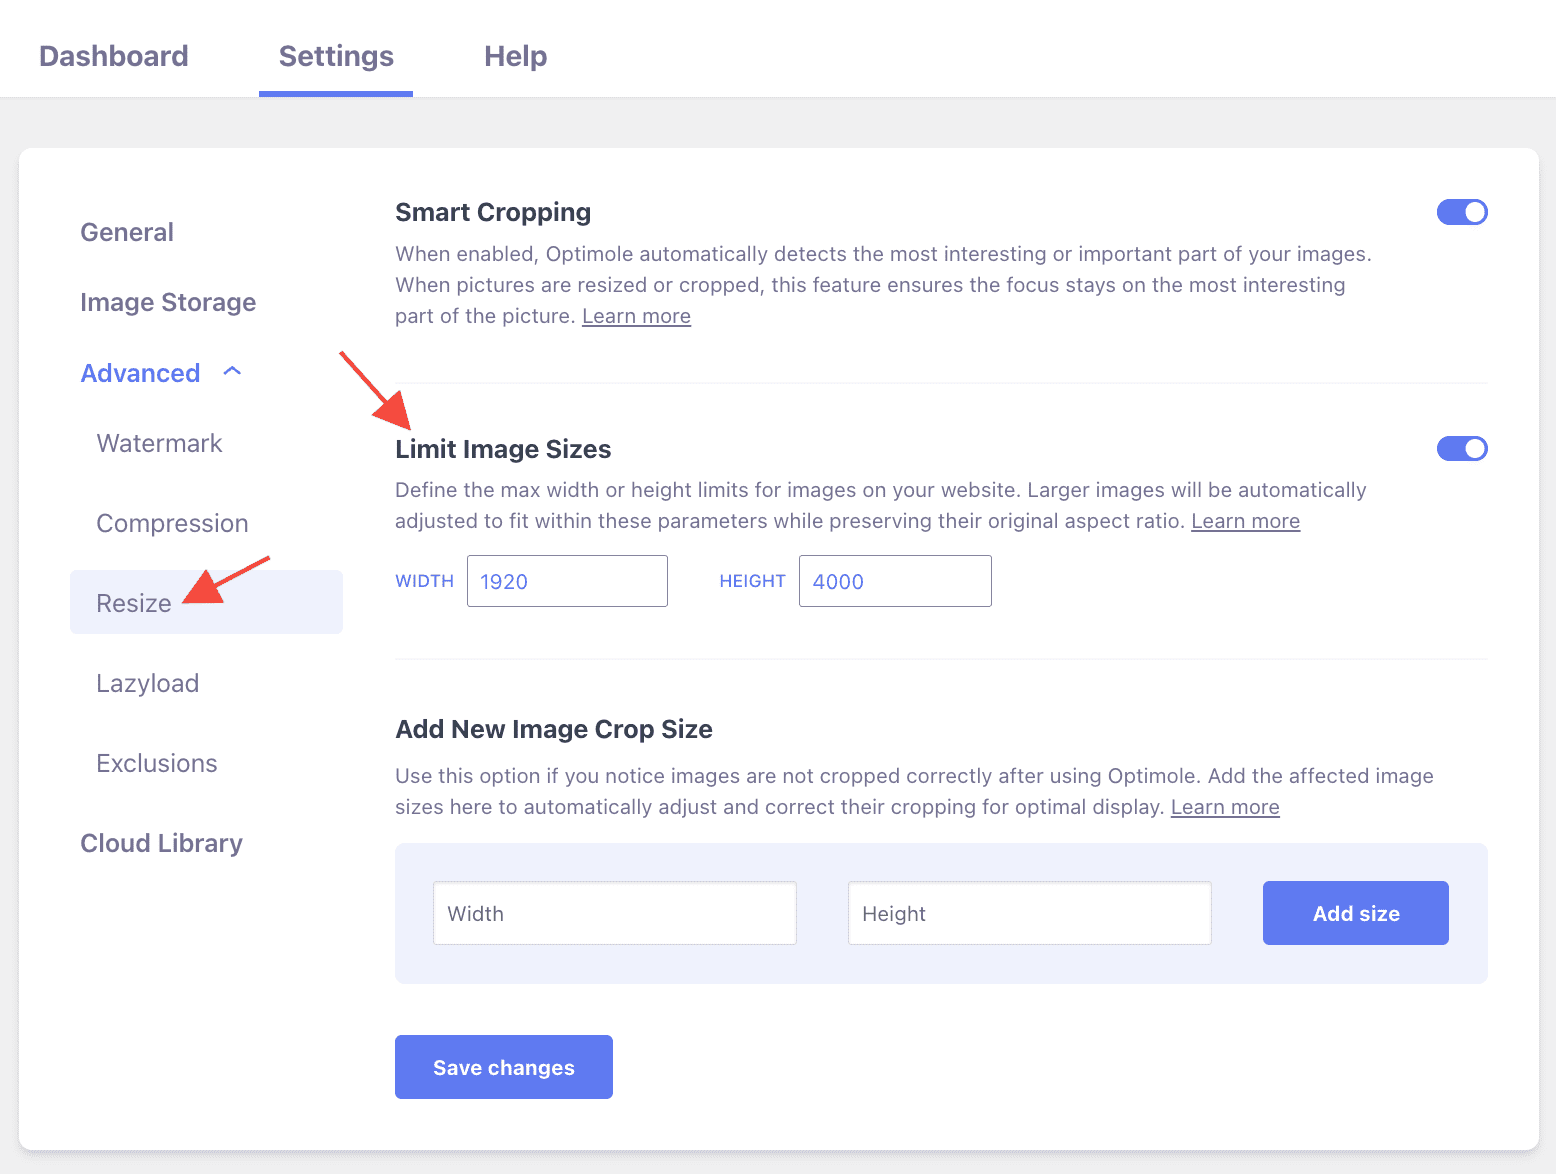Viewport: 1556px width, 1174px height.
Task: Focus the new crop Height input
Action: pyautogui.click(x=1029, y=913)
